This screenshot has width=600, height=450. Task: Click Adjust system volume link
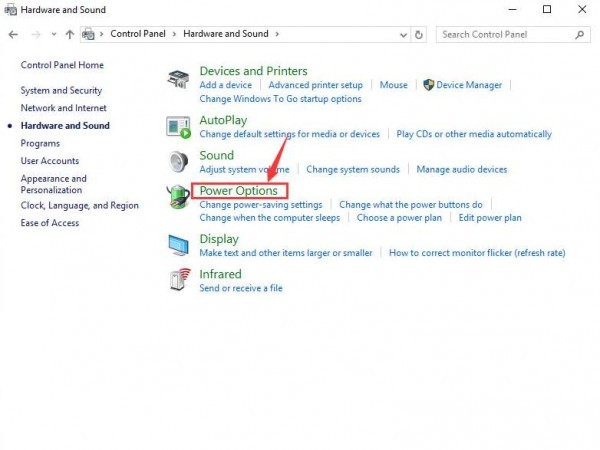coord(244,170)
